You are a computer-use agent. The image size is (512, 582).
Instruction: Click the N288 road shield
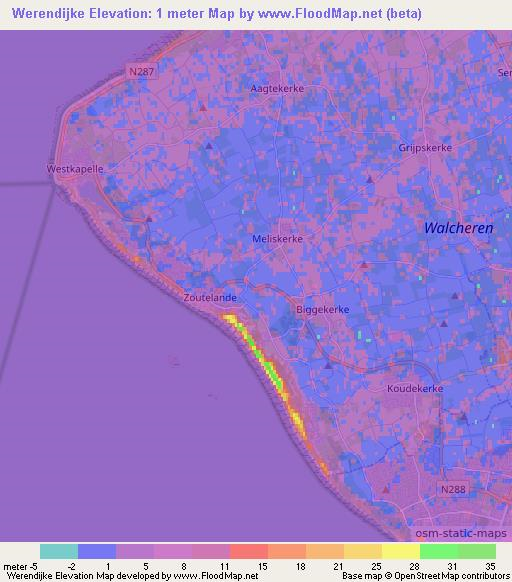pos(453,490)
